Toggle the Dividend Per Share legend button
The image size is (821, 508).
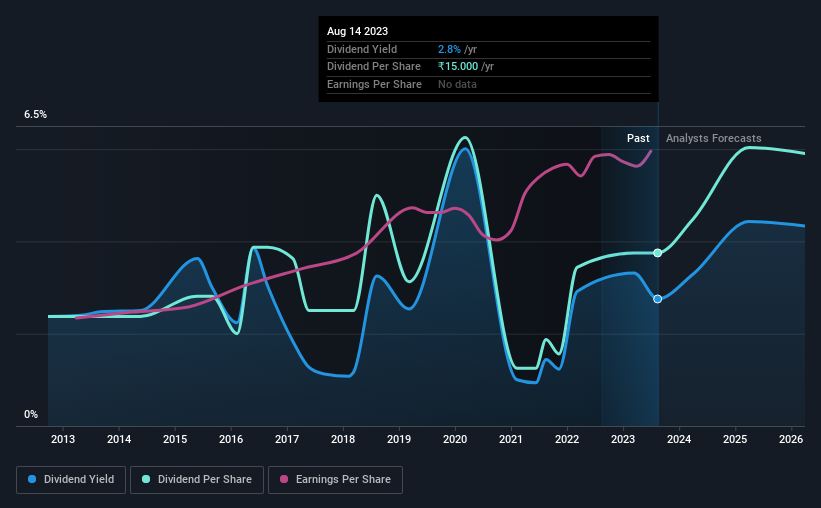point(197,480)
